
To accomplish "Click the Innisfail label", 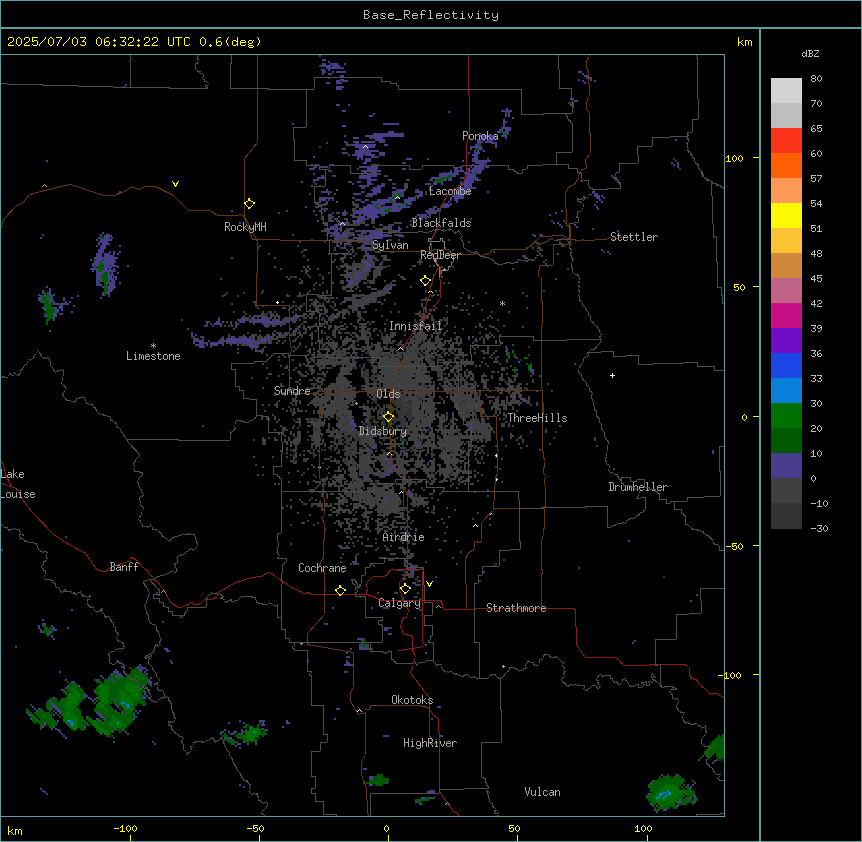I will click(415, 326).
